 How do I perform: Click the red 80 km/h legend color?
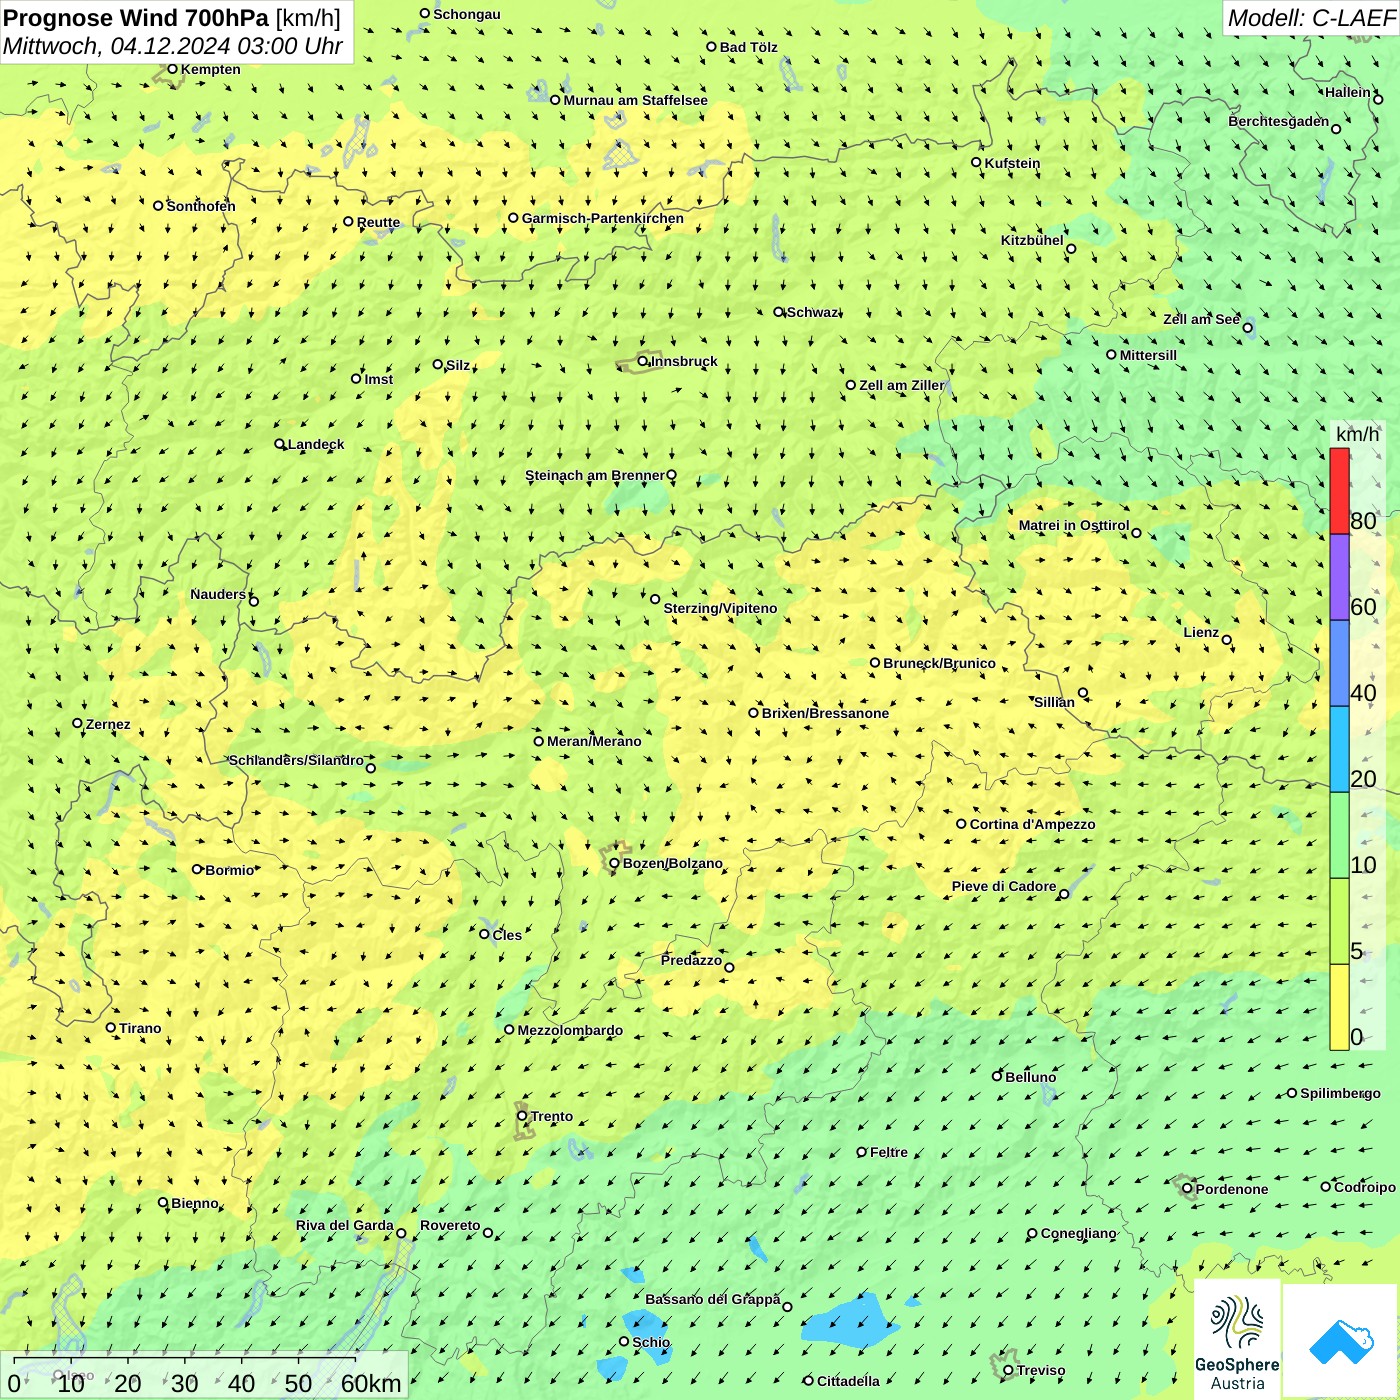click(1339, 491)
